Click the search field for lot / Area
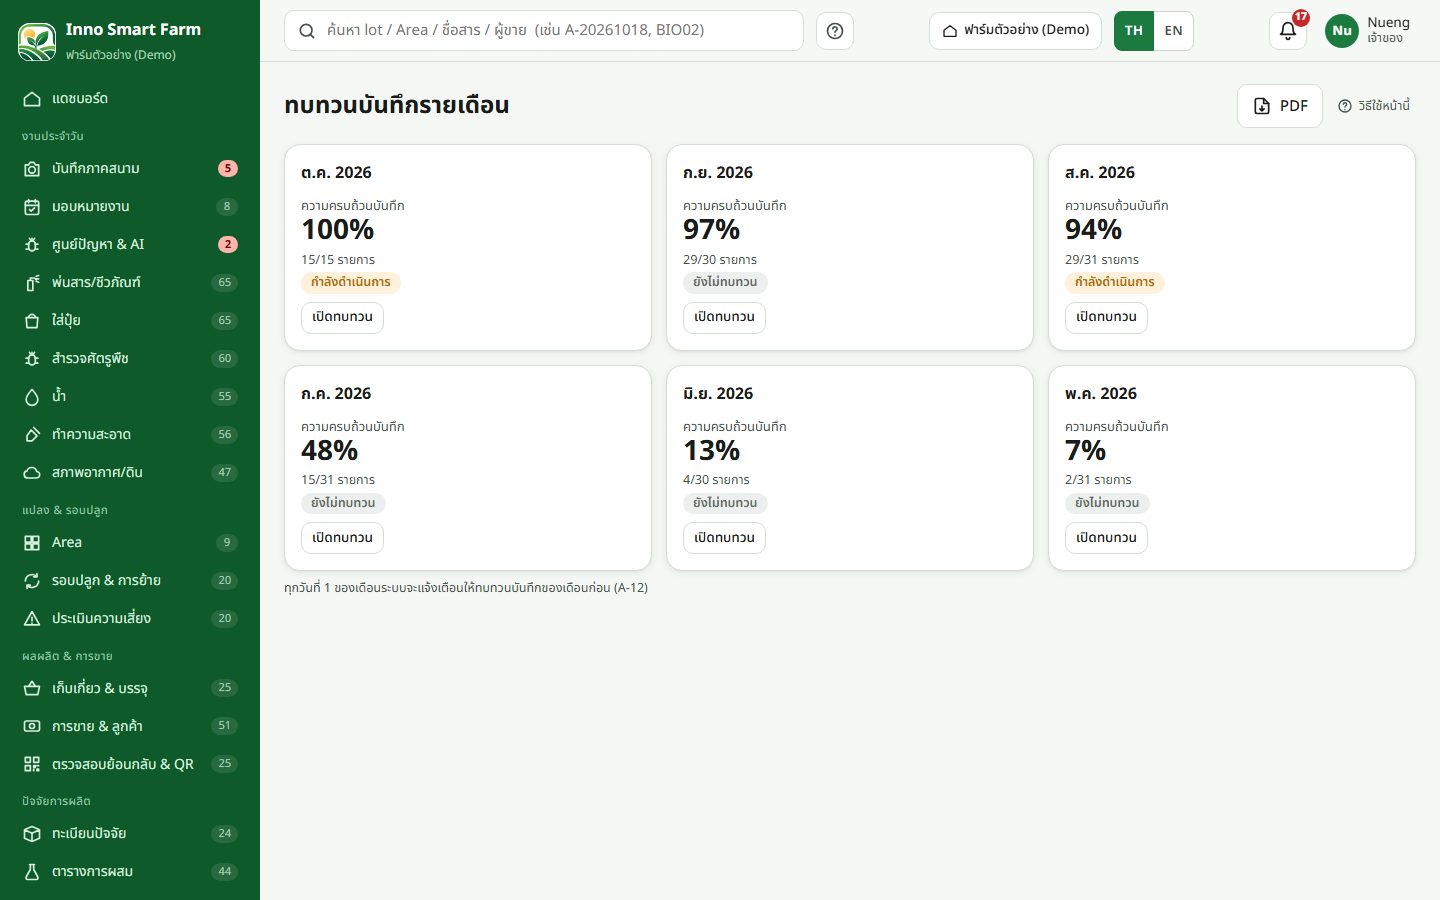The height and width of the screenshot is (900, 1440). tap(544, 31)
